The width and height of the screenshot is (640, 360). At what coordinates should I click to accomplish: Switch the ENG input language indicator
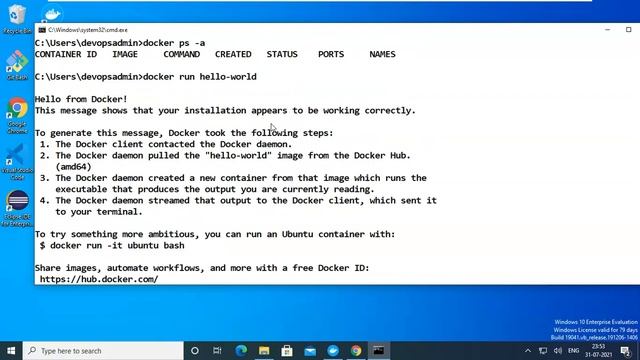tap(573, 351)
